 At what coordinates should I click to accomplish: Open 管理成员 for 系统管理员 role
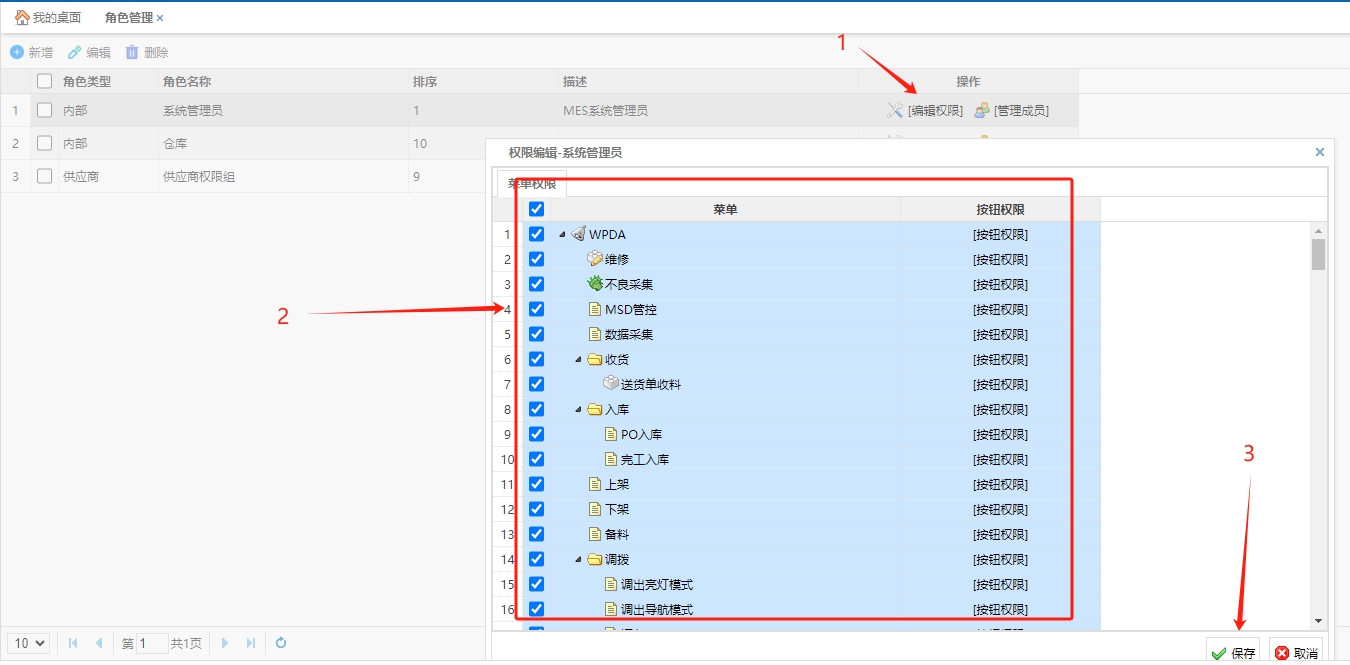(1012, 111)
